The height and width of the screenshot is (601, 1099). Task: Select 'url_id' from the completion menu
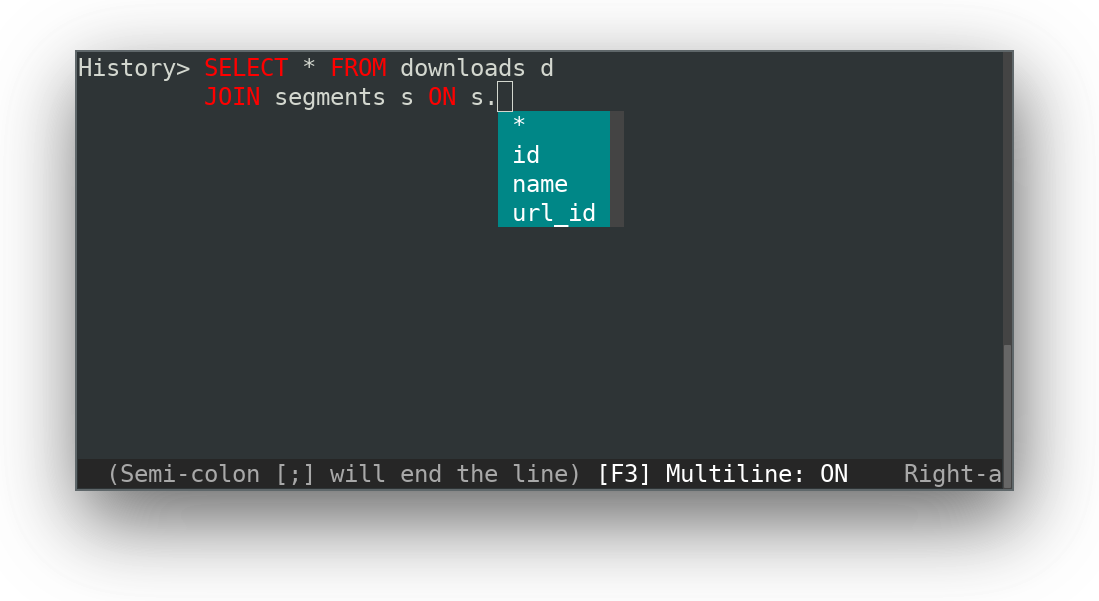(x=554, y=212)
